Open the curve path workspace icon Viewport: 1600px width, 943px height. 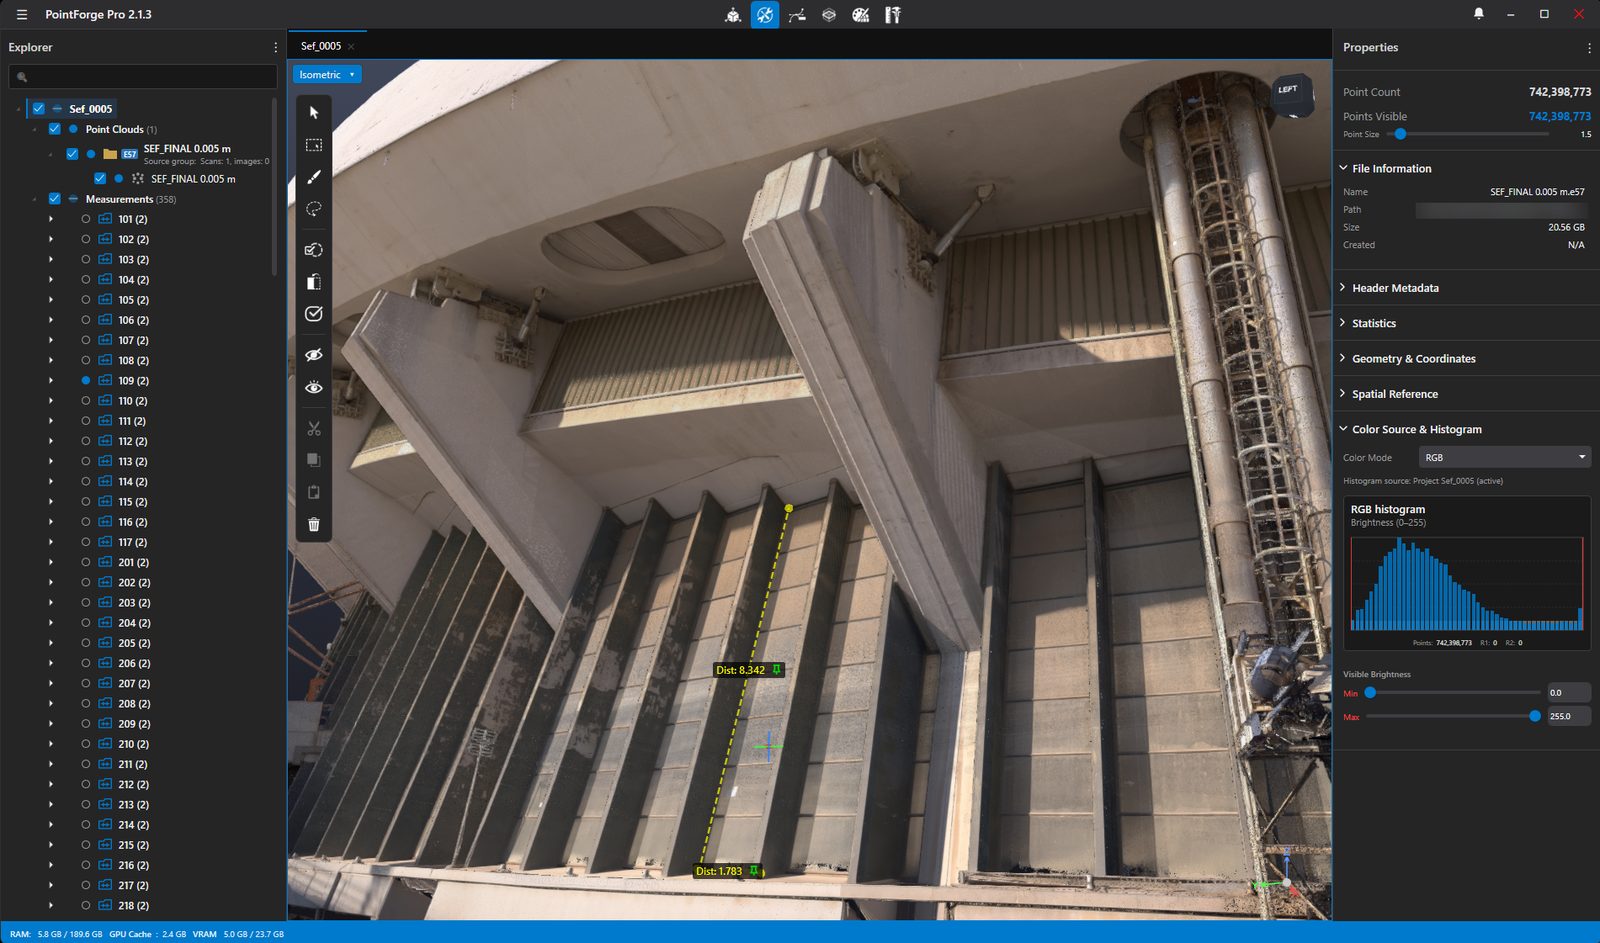(x=797, y=15)
